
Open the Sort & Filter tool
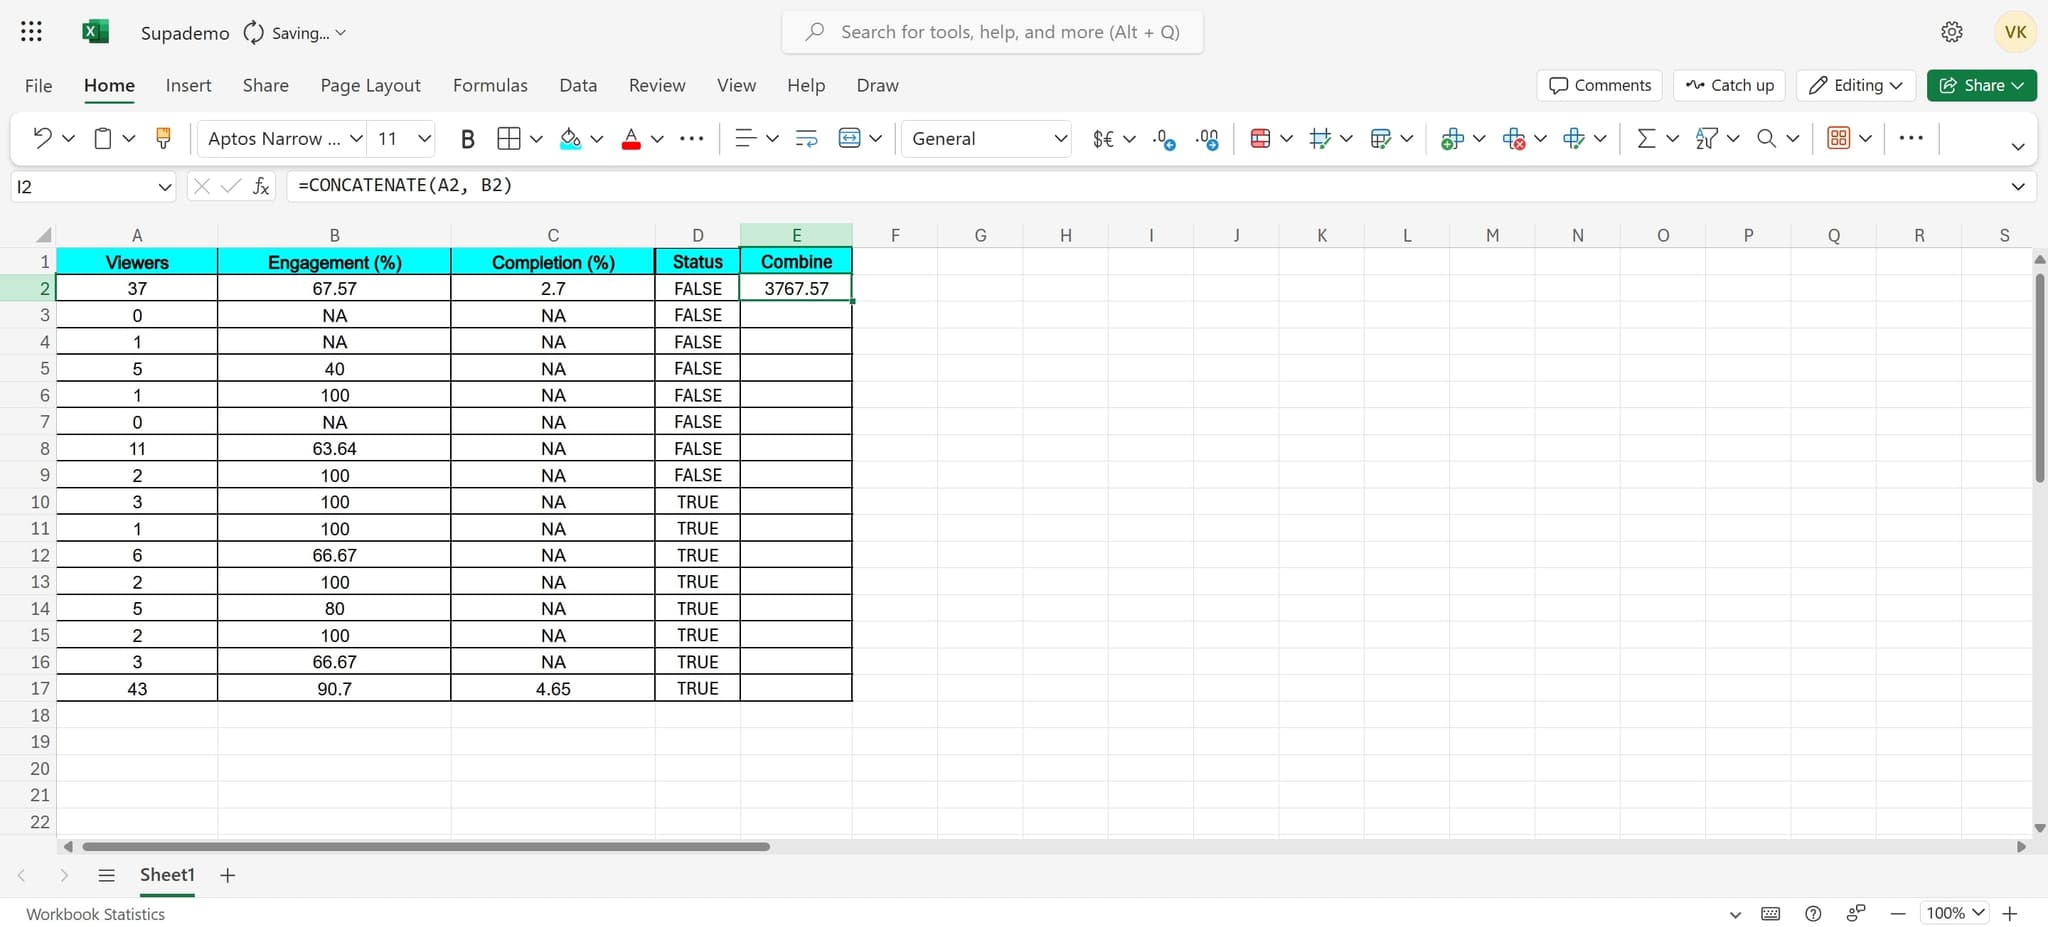1706,138
